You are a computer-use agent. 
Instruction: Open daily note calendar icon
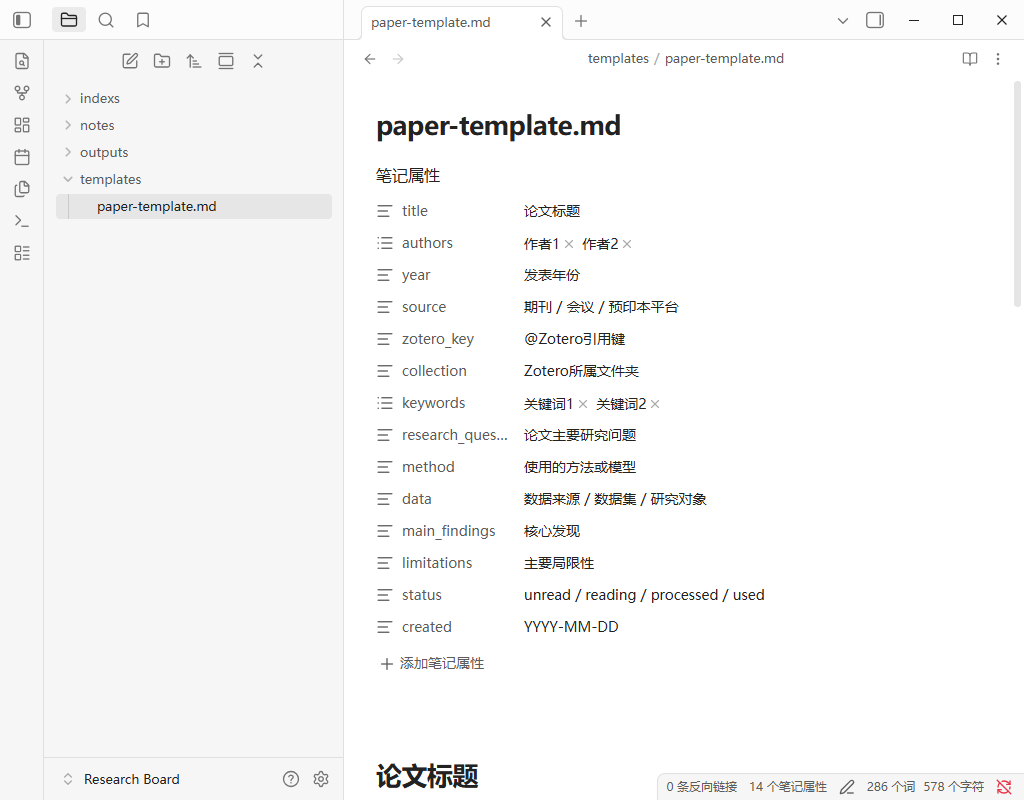[22, 157]
